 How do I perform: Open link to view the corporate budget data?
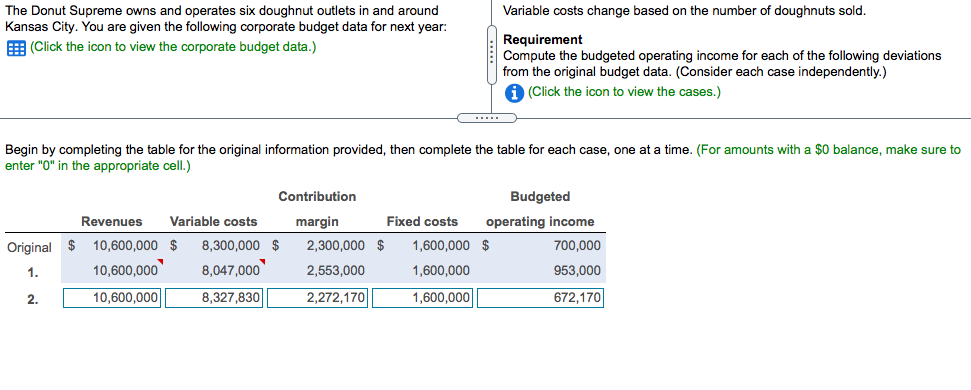coord(173,47)
